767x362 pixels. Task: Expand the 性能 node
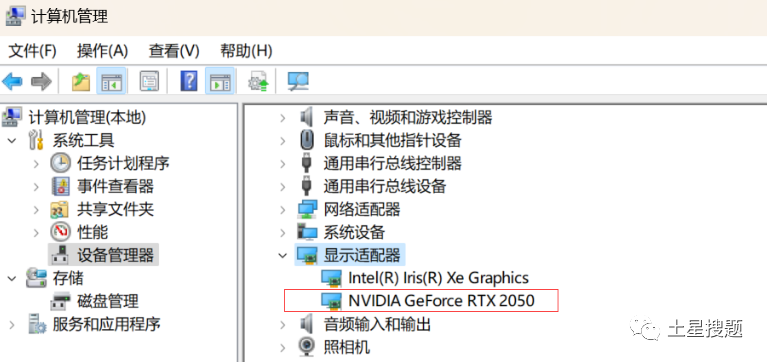click(x=36, y=232)
